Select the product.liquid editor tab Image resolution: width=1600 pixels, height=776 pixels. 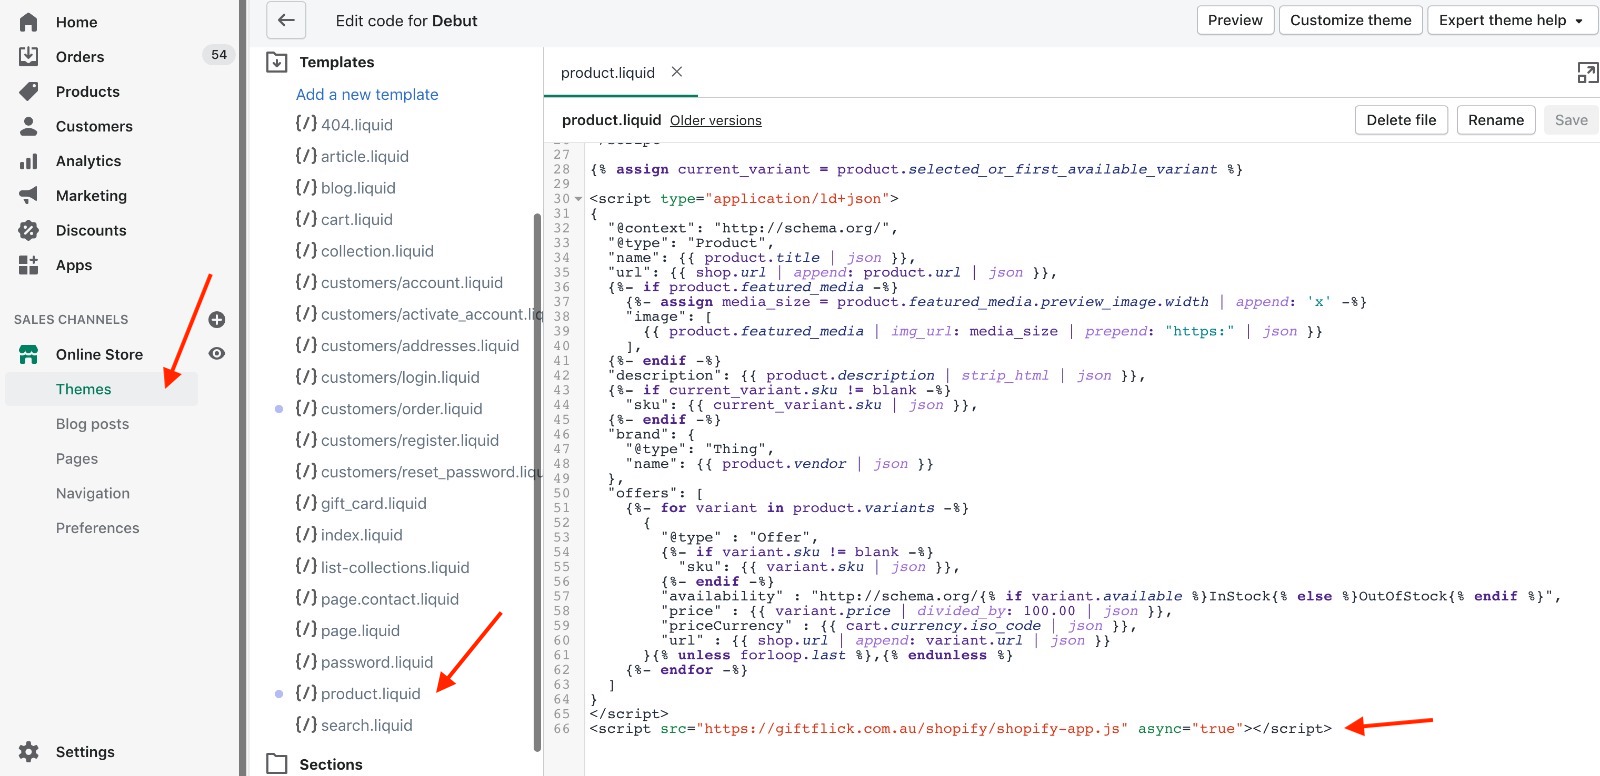coord(608,73)
